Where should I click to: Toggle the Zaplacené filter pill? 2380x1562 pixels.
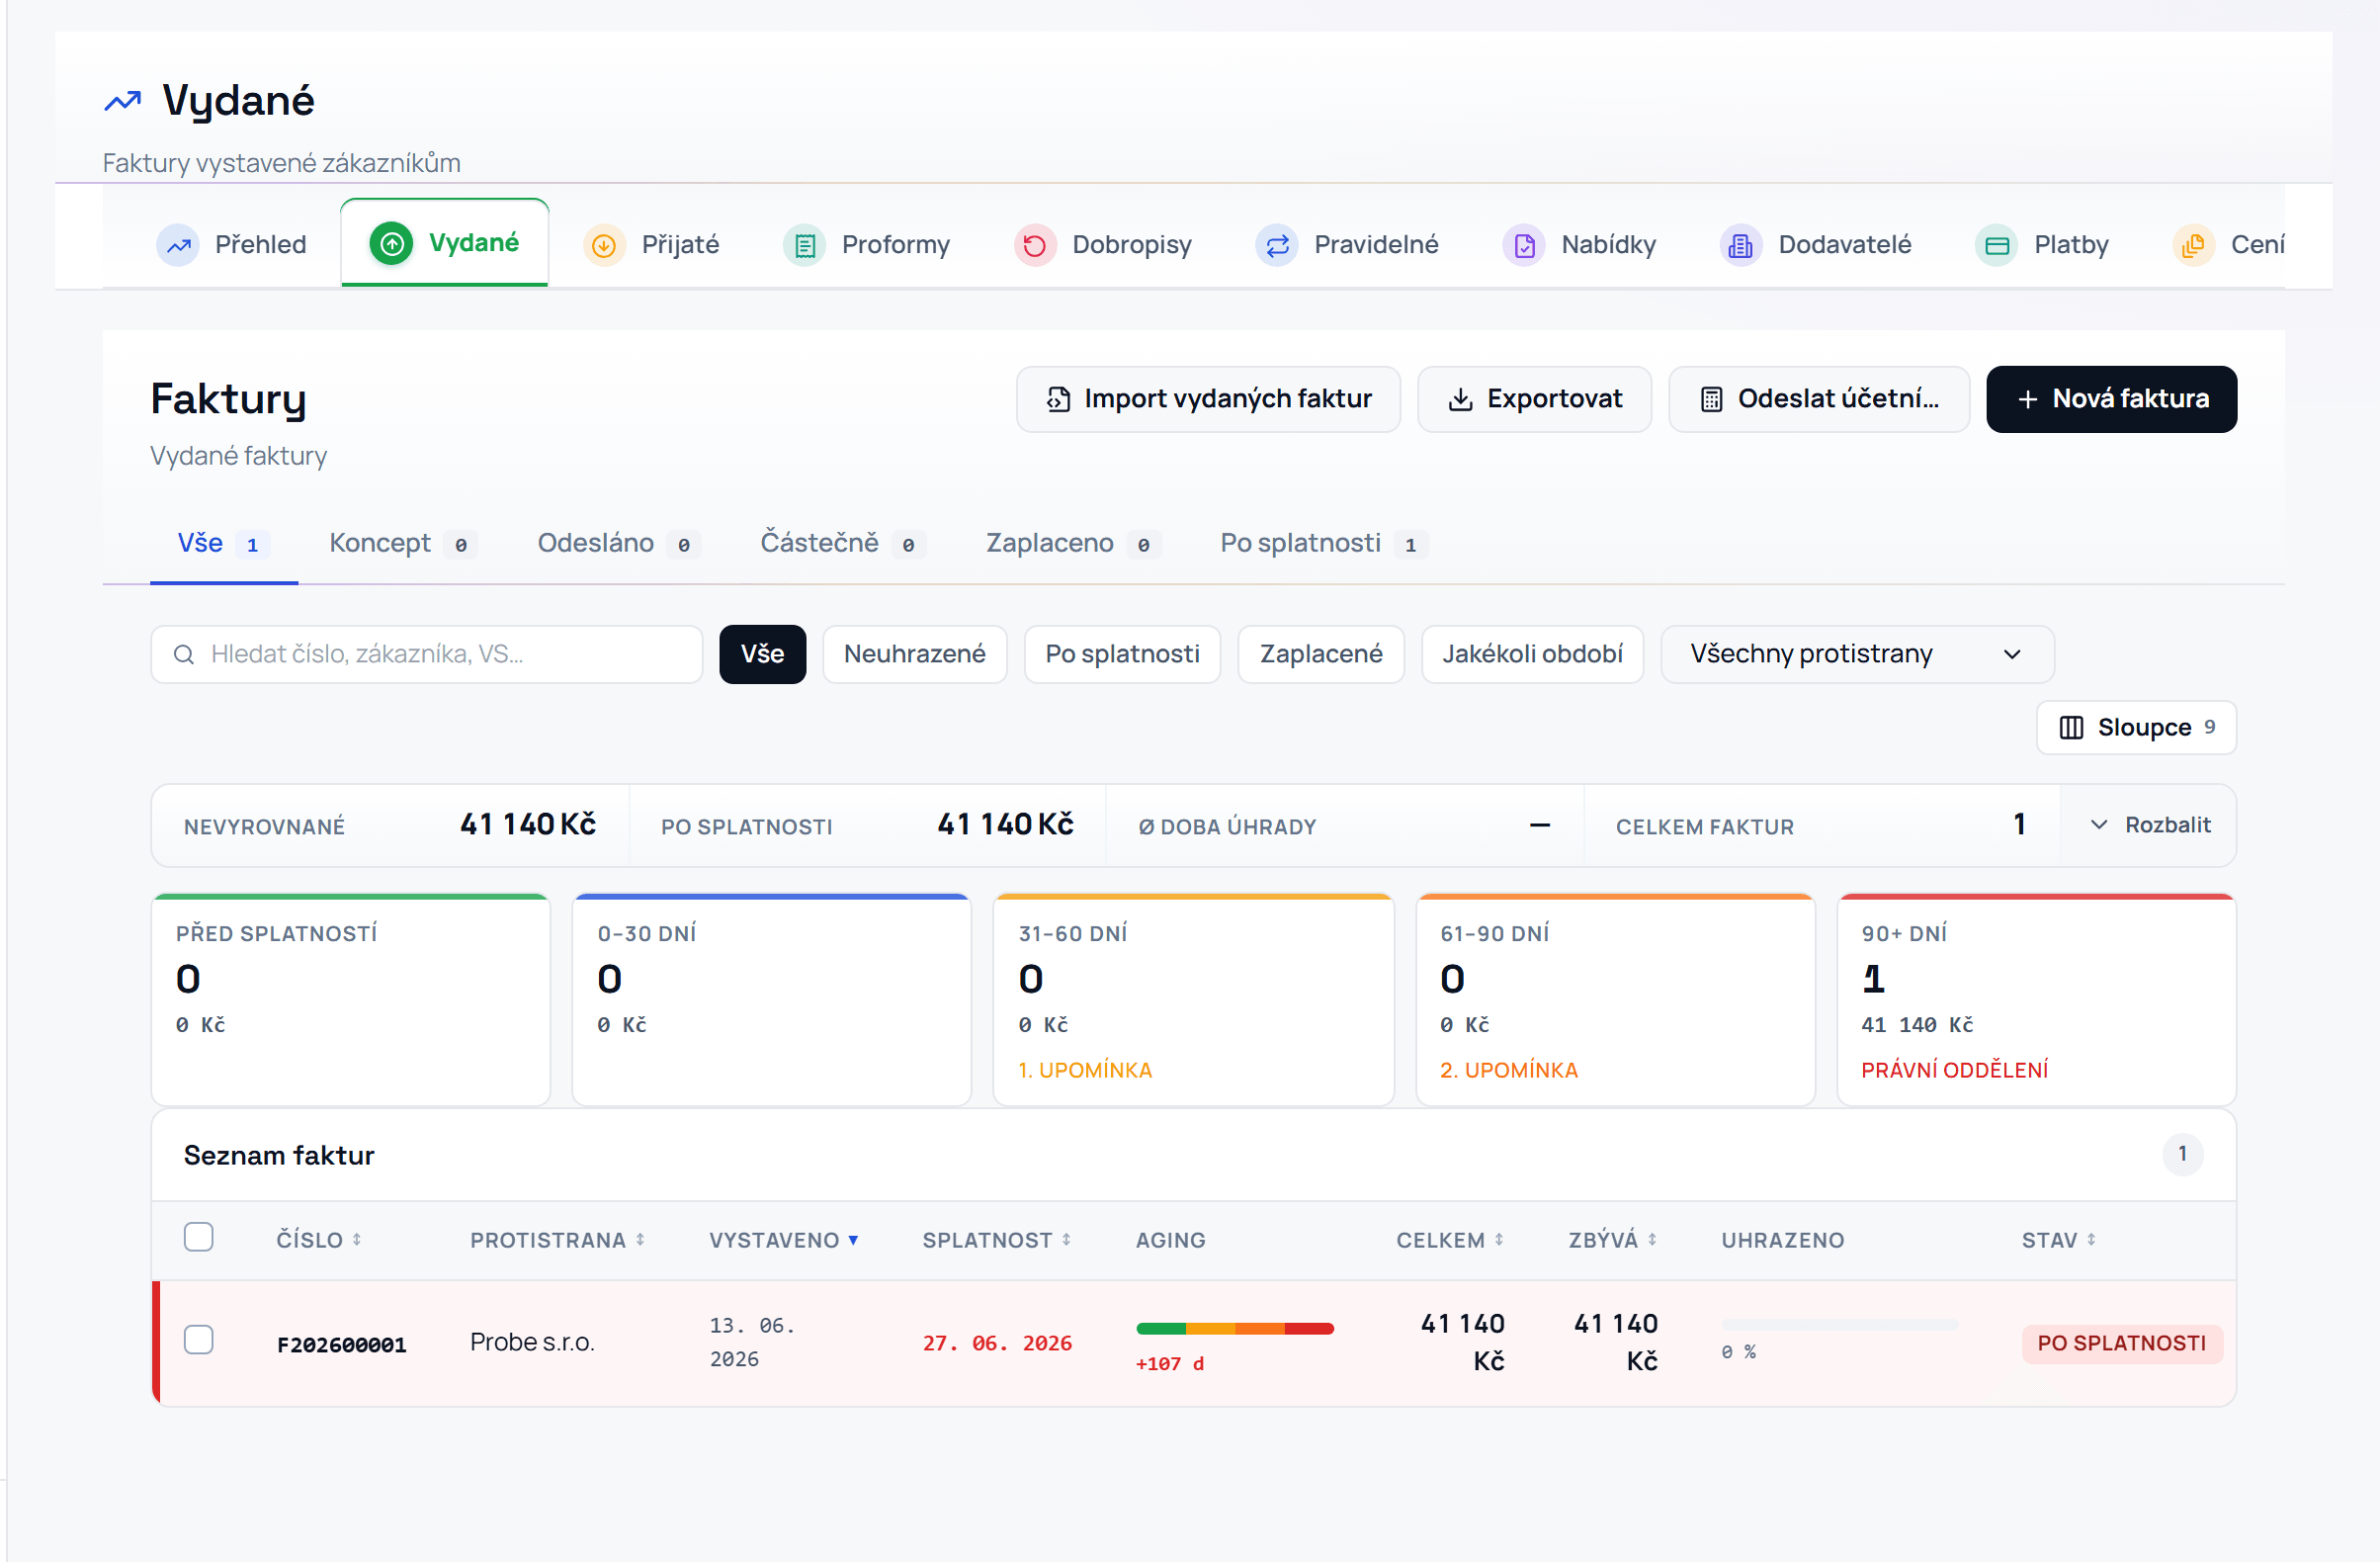[x=1322, y=654]
